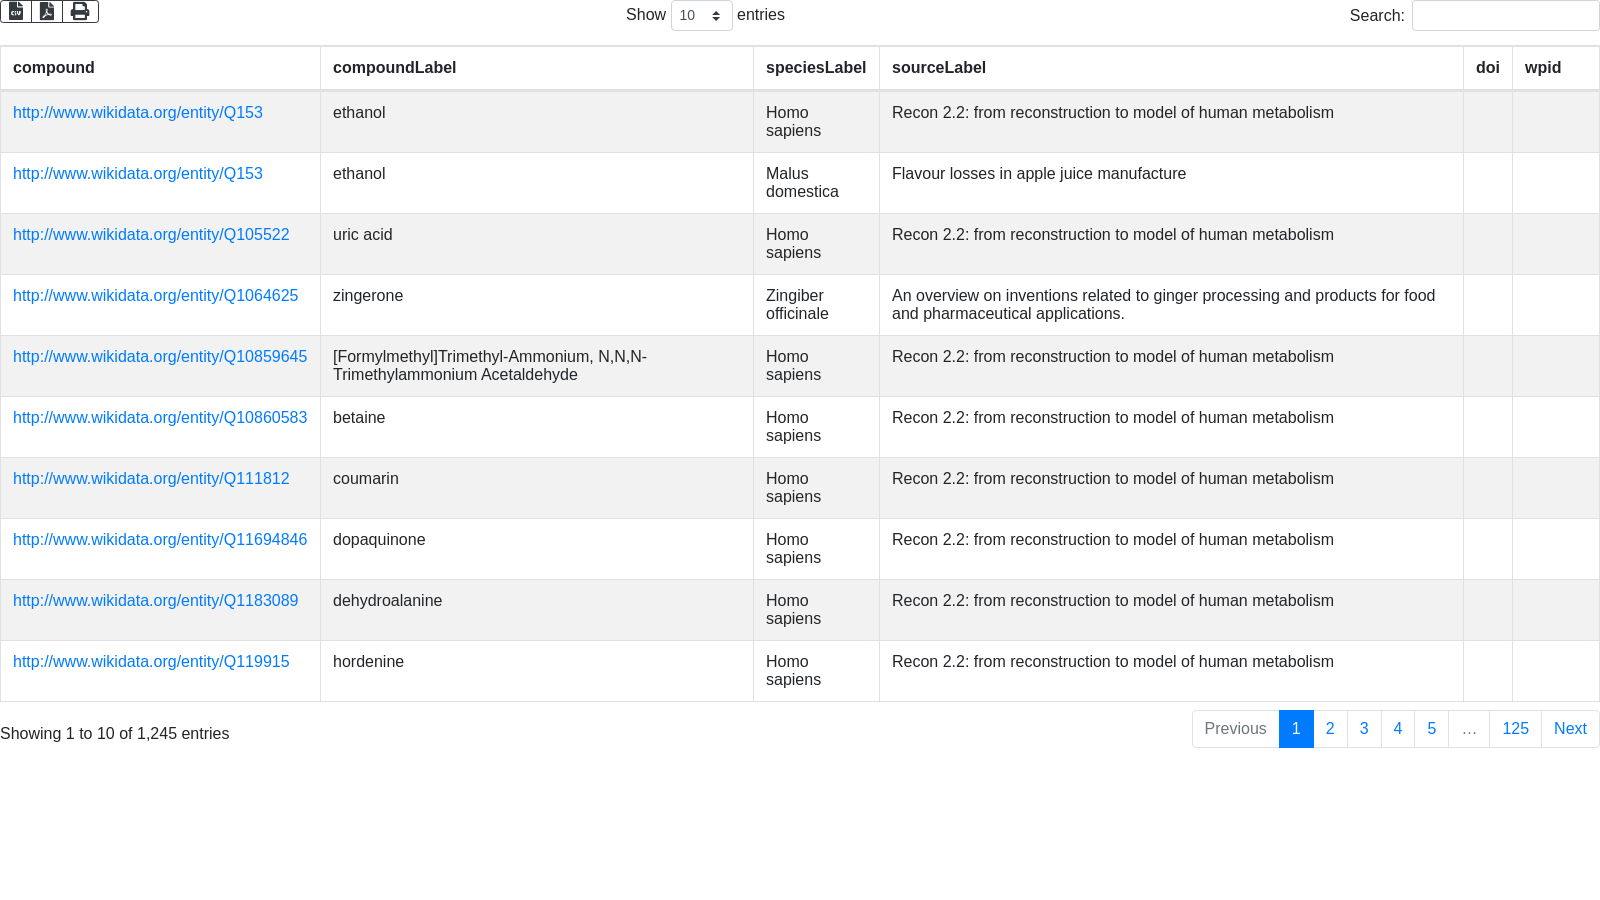Screen dimensions: 1600x900
Task: Sort table by speciesLabel header
Action: [x=815, y=68]
